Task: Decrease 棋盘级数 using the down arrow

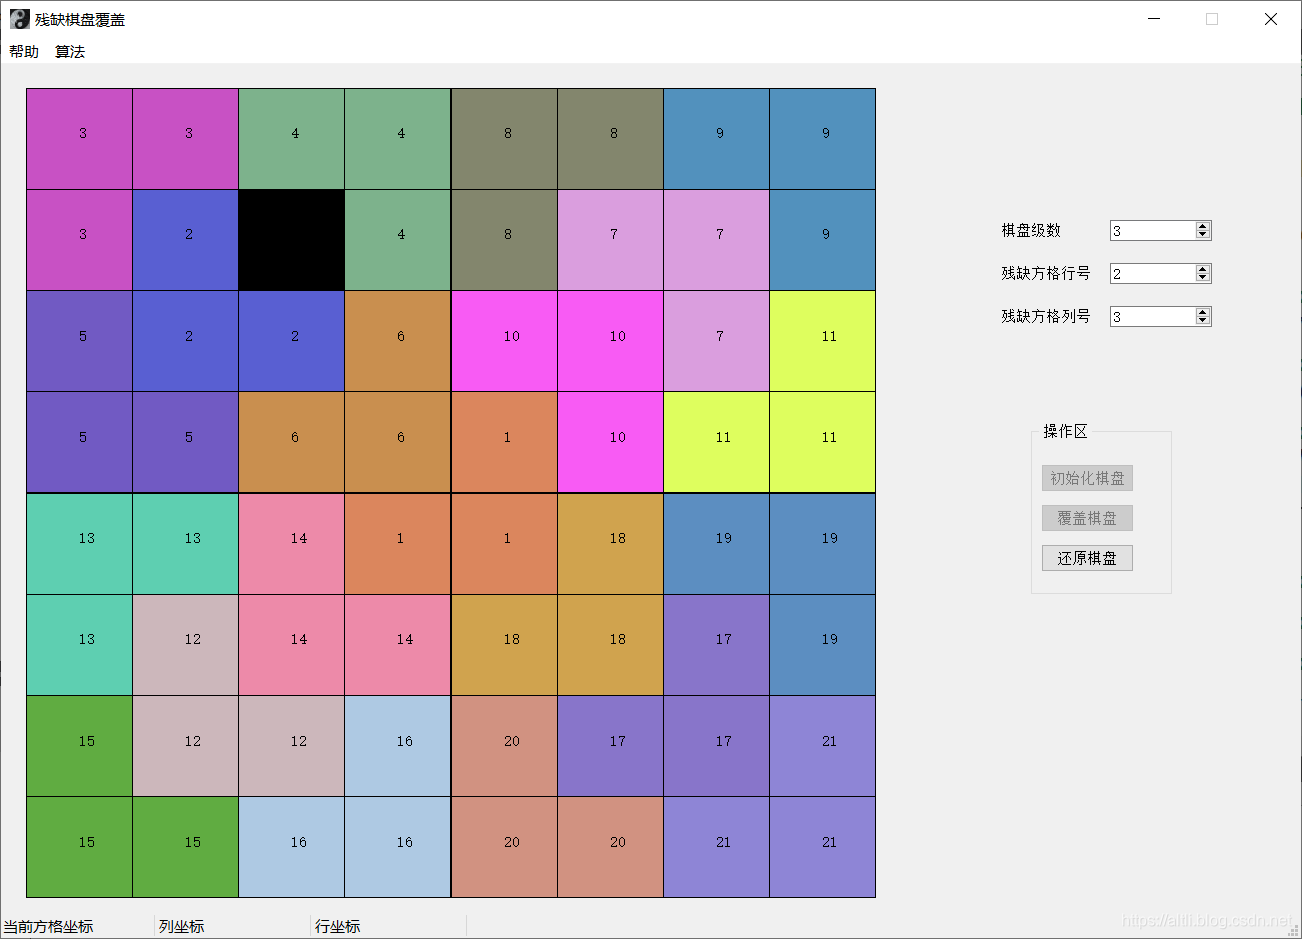Action: click(1202, 235)
